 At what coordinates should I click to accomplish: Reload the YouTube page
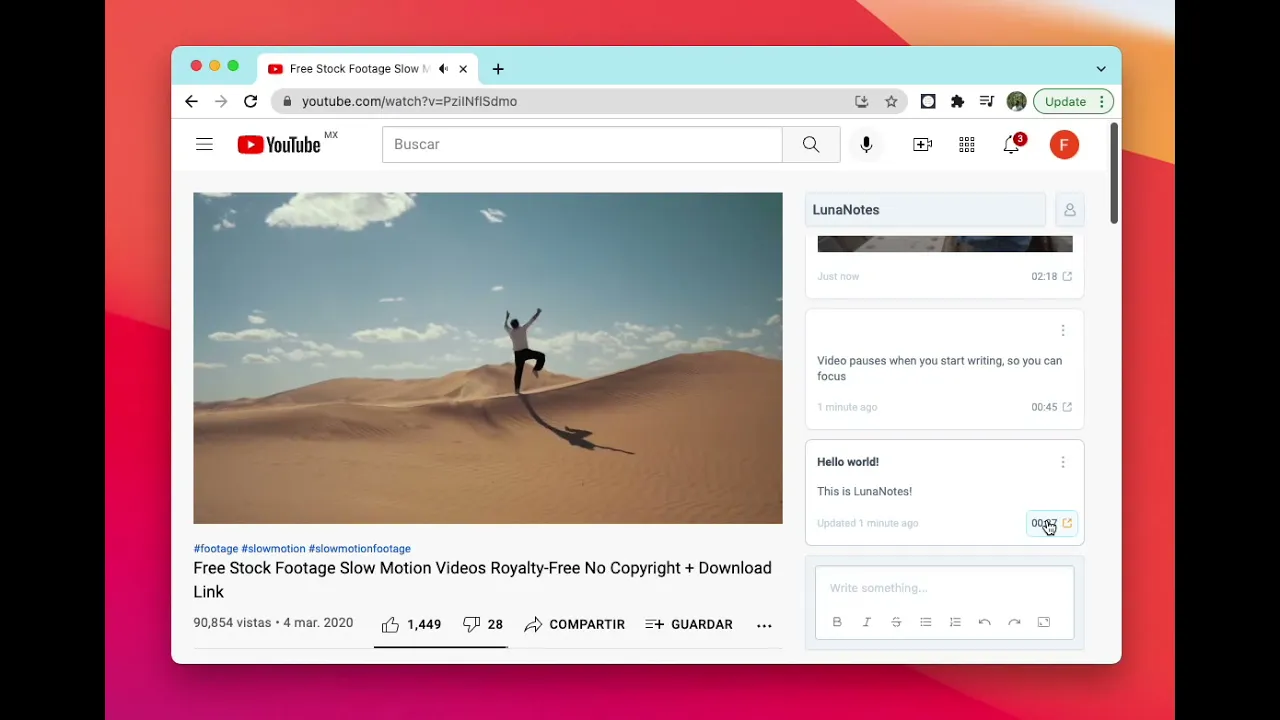tap(251, 101)
